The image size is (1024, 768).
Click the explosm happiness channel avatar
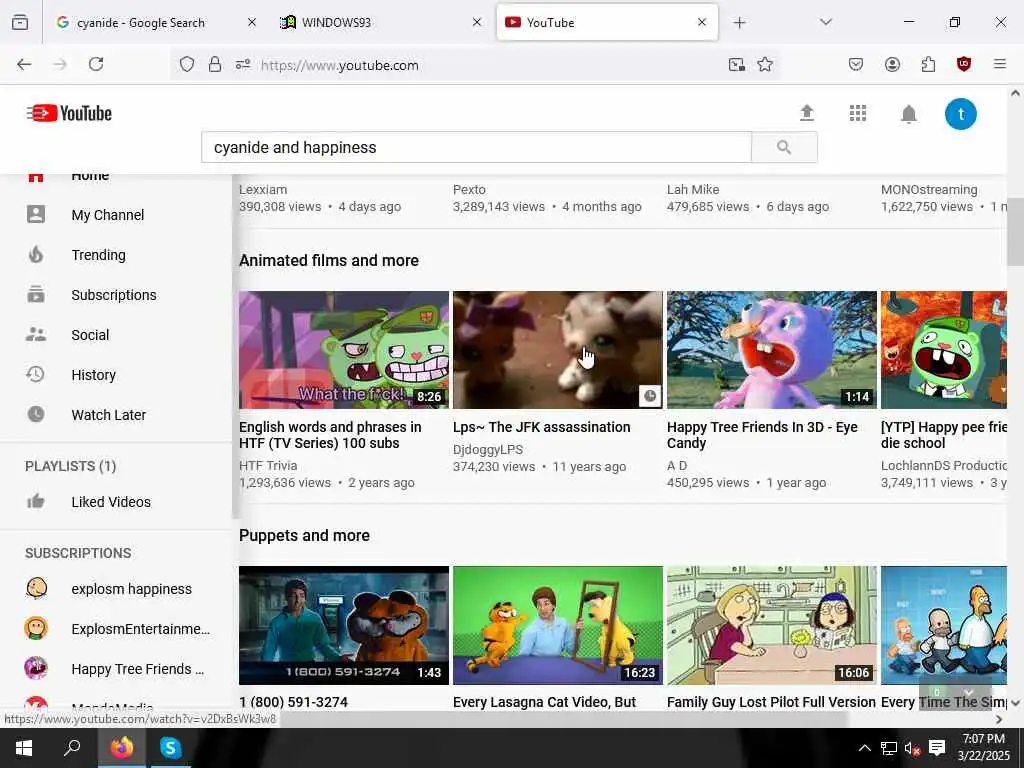point(36,588)
